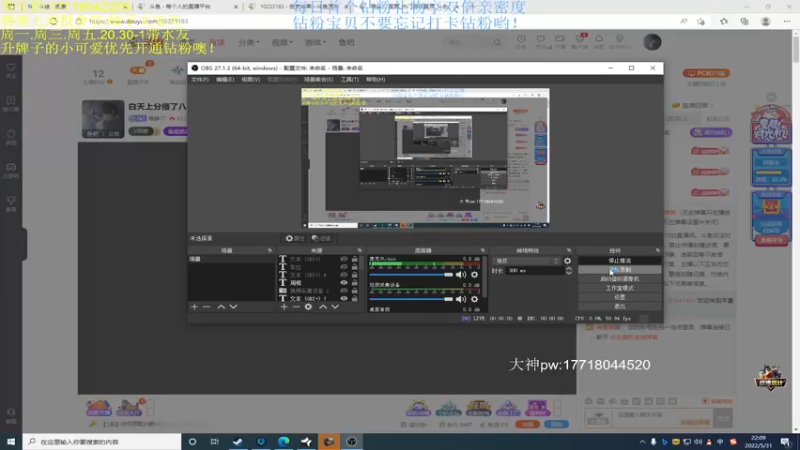This screenshot has width=800, height=450.
Task: Click the 退出 exit button in OBS
Action: tap(619, 307)
